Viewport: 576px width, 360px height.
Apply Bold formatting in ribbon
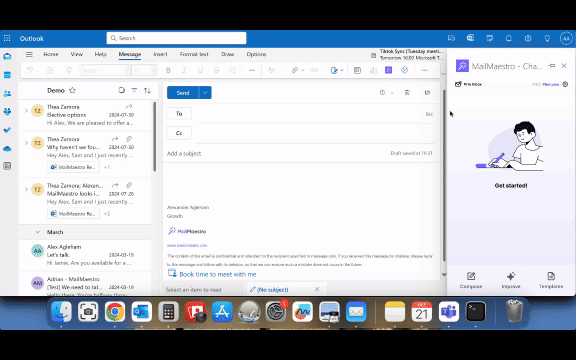click(x=168, y=70)
